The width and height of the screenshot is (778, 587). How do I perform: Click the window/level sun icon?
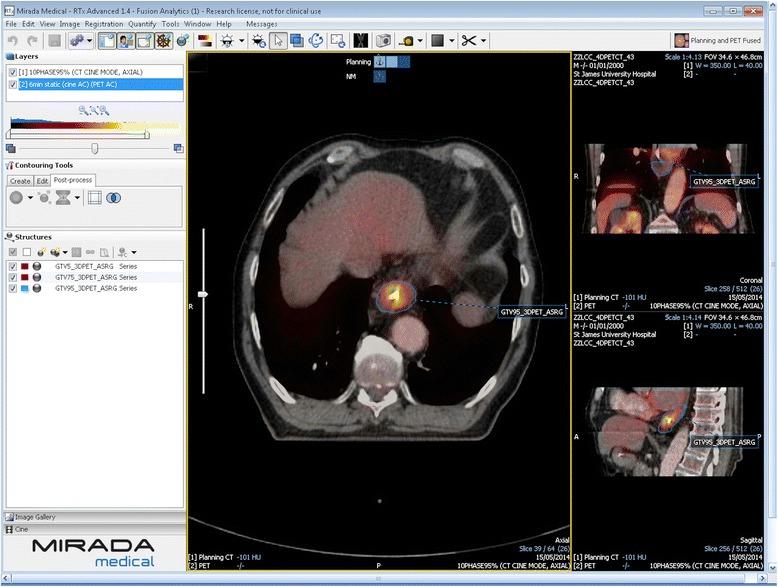point(227,41)
